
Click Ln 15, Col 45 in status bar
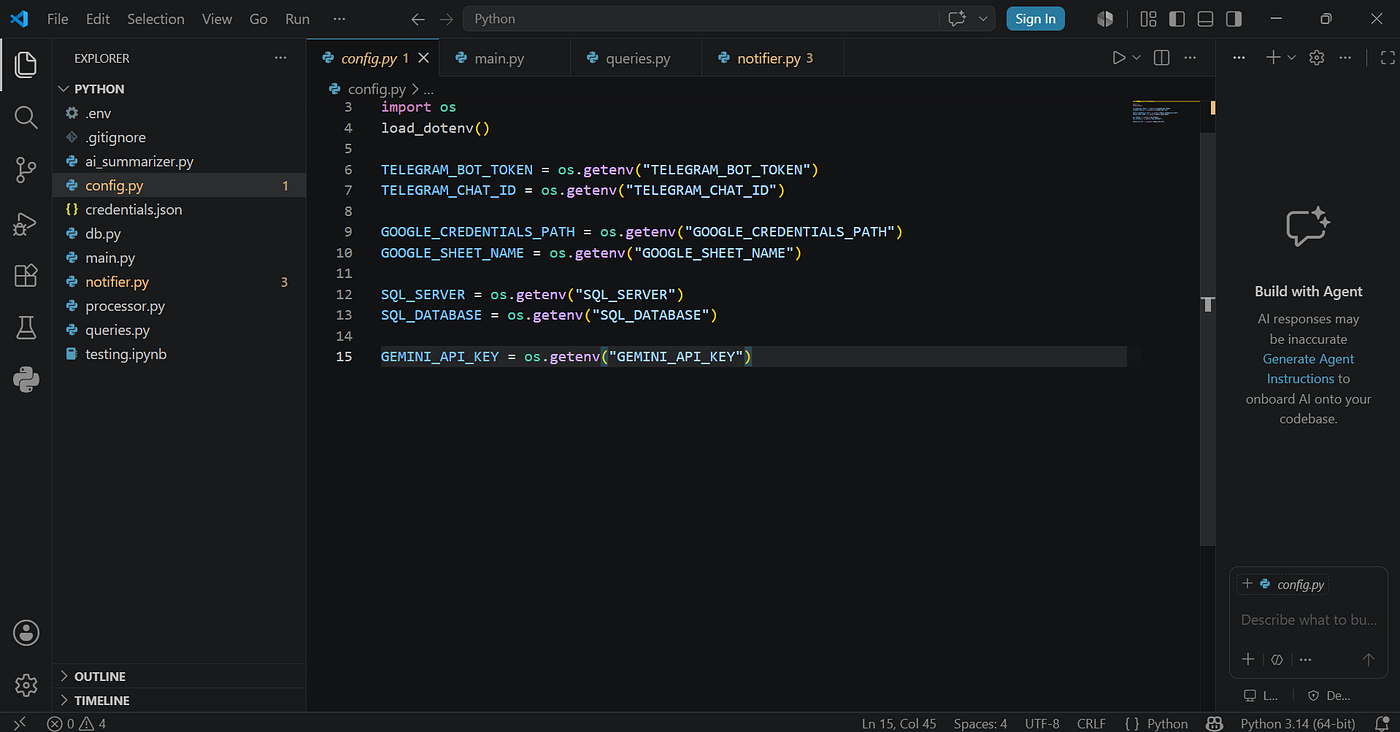(899, 724)
